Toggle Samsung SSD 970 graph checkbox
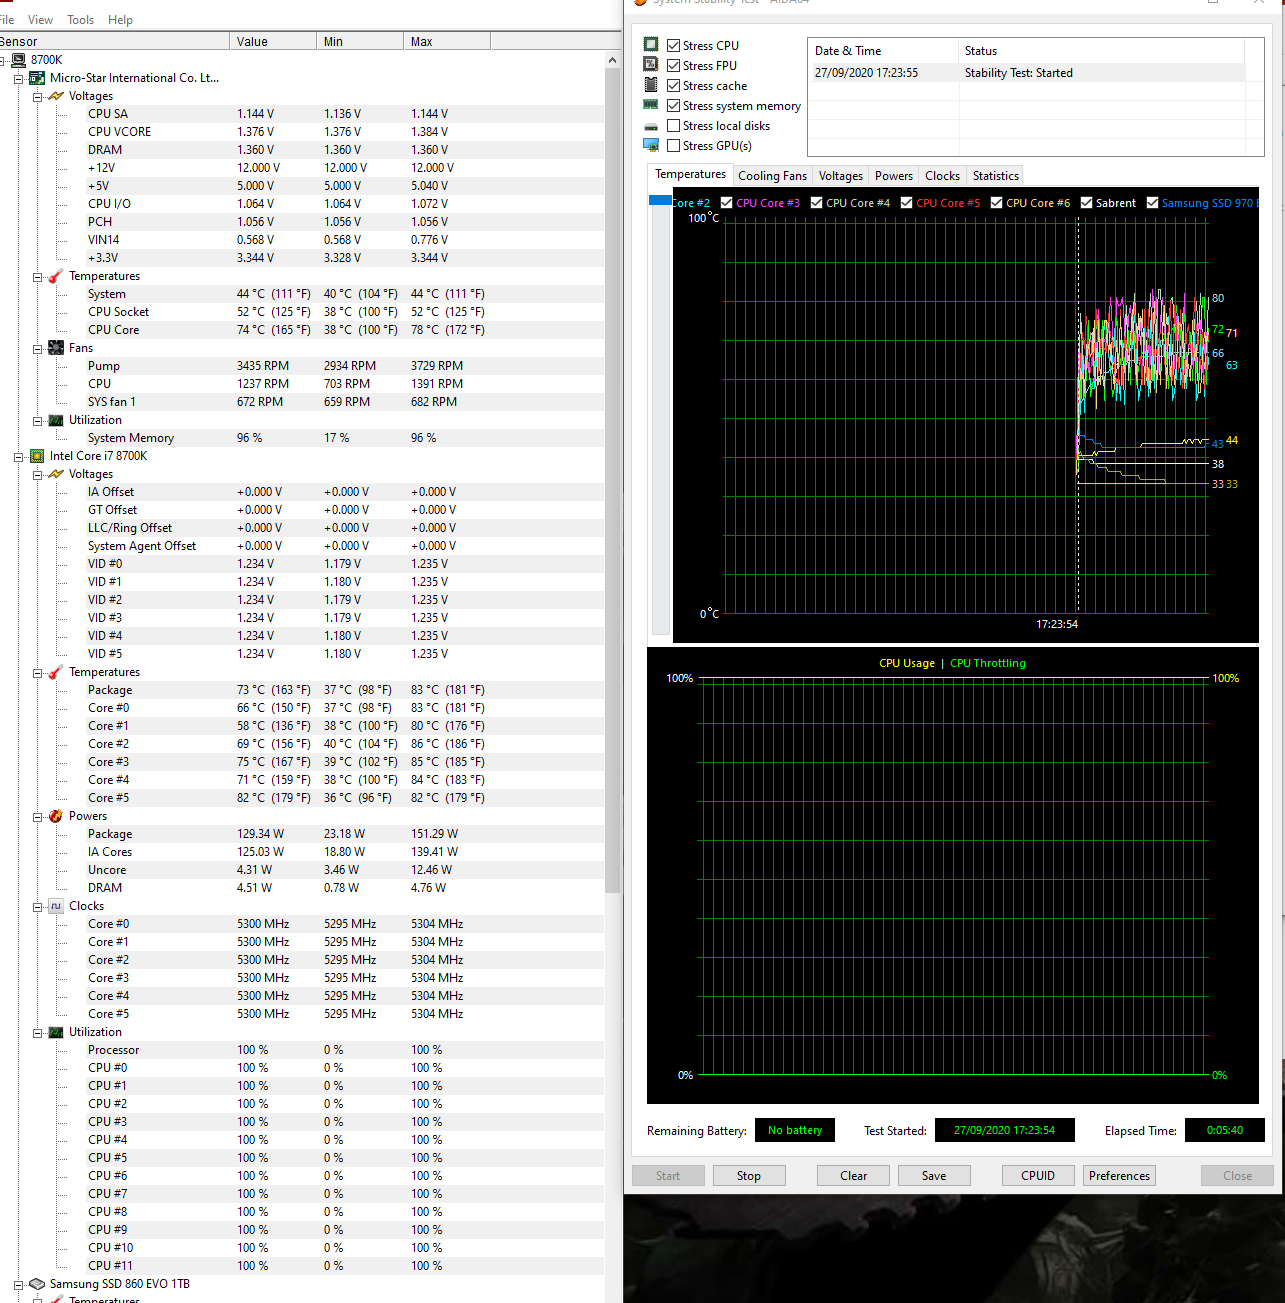Image resolution: width=1285 pixels, height=1303 pixels. [1153, 203]
